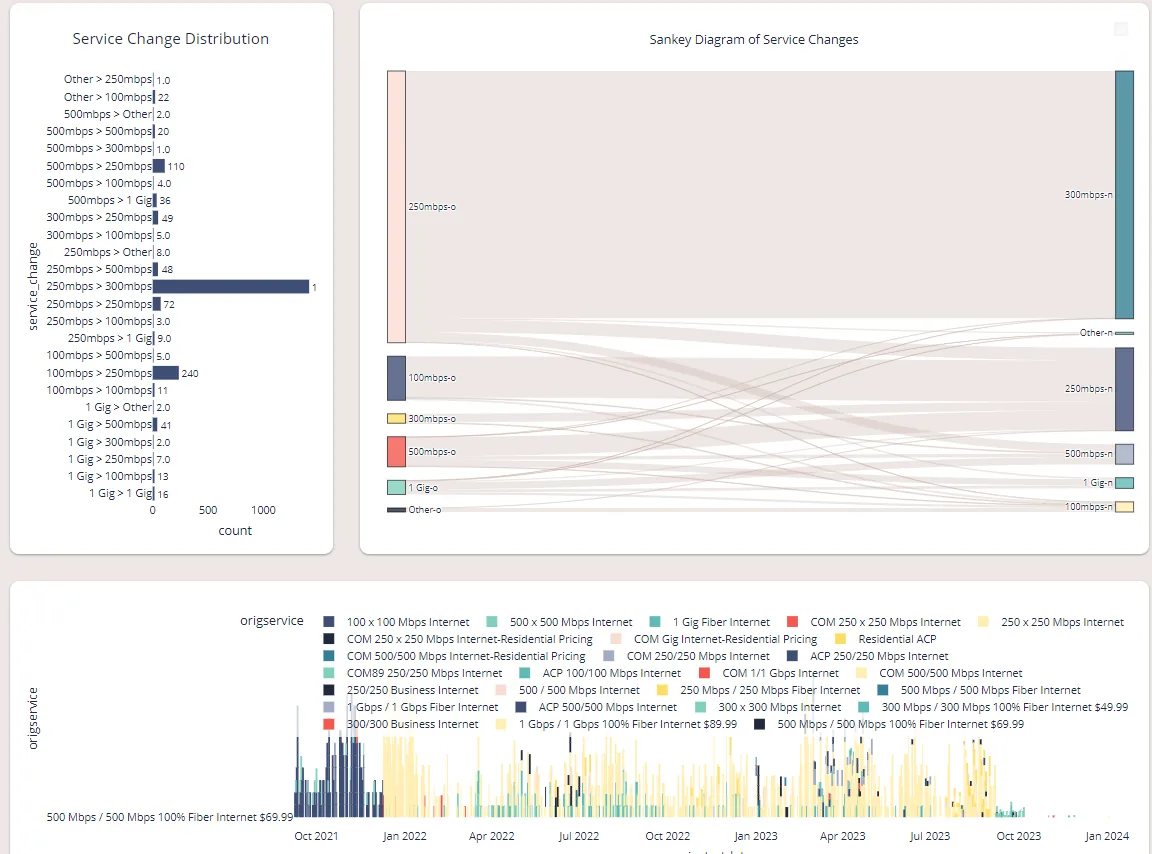The width and height of the screenshot is (1152, 854).
Task: Click the Jul 2022 date tick label
Action: coord(579,836)
